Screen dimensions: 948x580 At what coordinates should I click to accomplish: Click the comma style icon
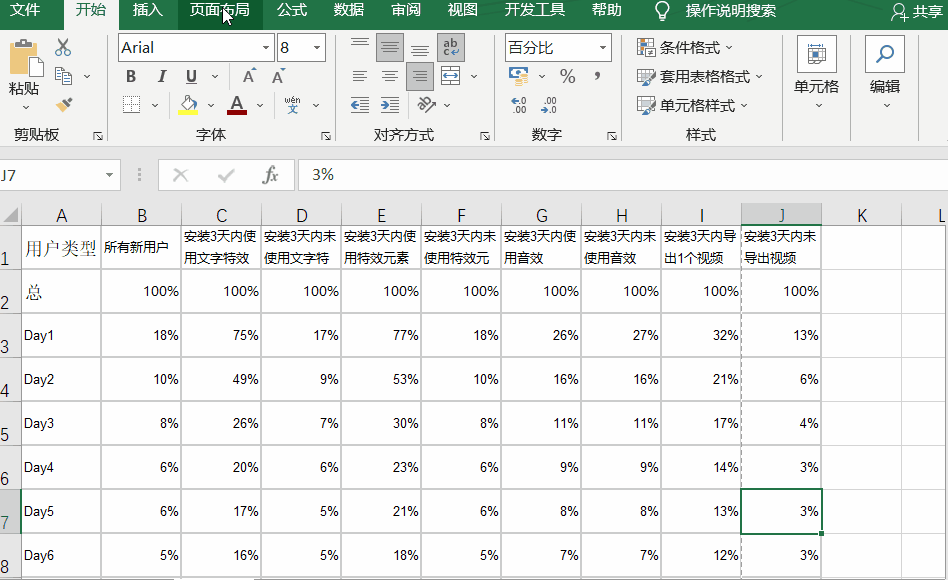[597, 76]
